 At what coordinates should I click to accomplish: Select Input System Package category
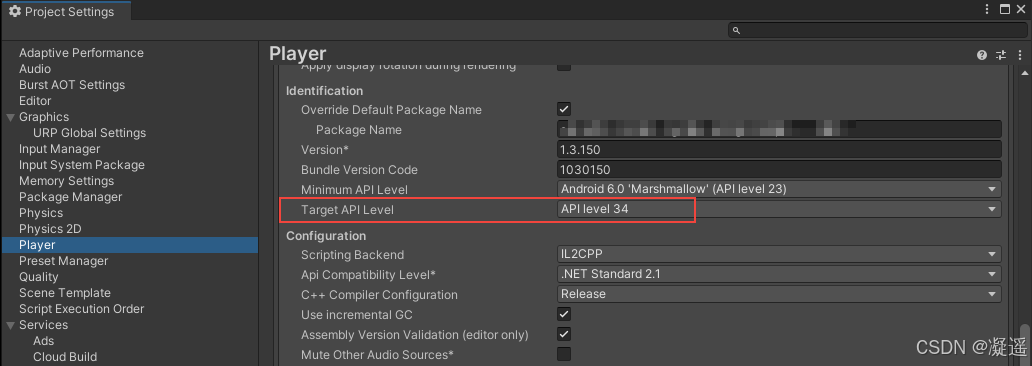(82, 165)
